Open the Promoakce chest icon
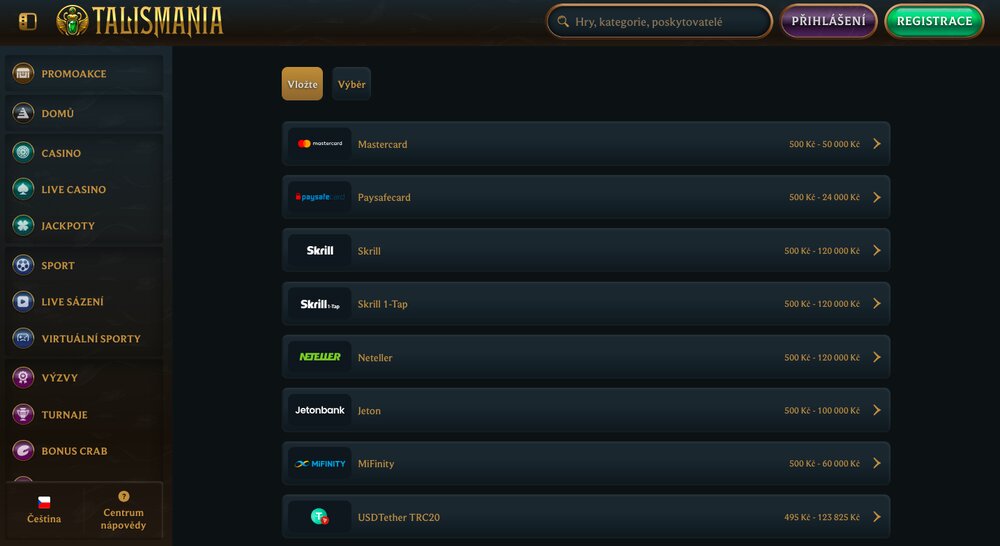Screen dimensions: 1000x546 23,73
